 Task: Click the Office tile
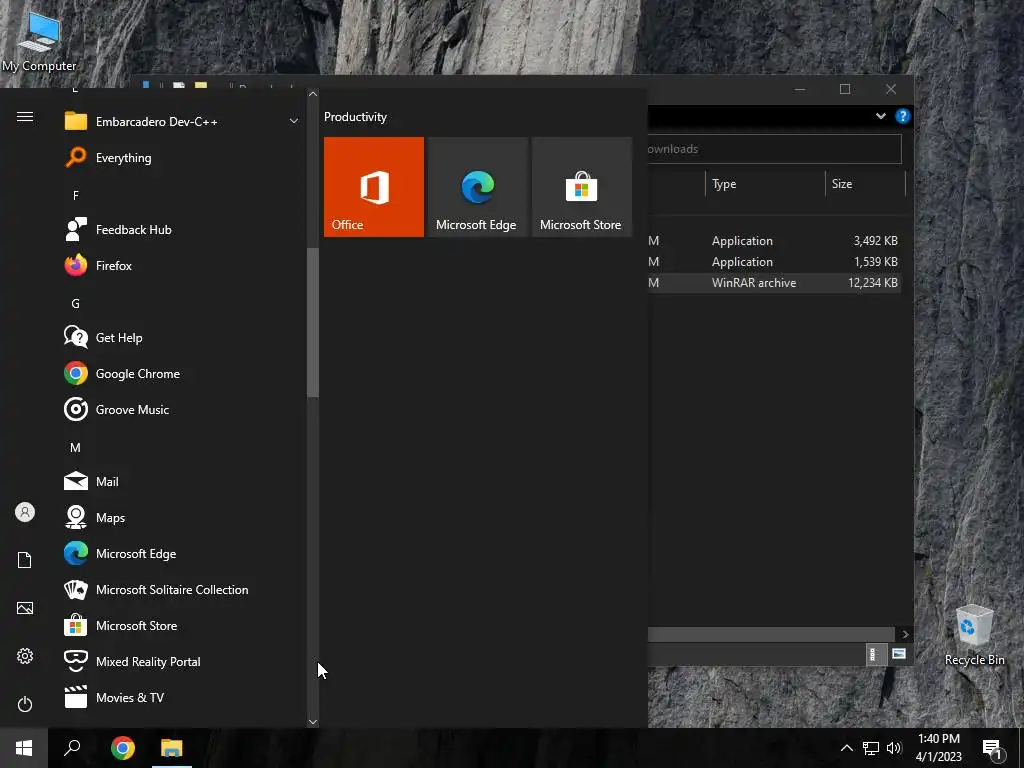374,187
